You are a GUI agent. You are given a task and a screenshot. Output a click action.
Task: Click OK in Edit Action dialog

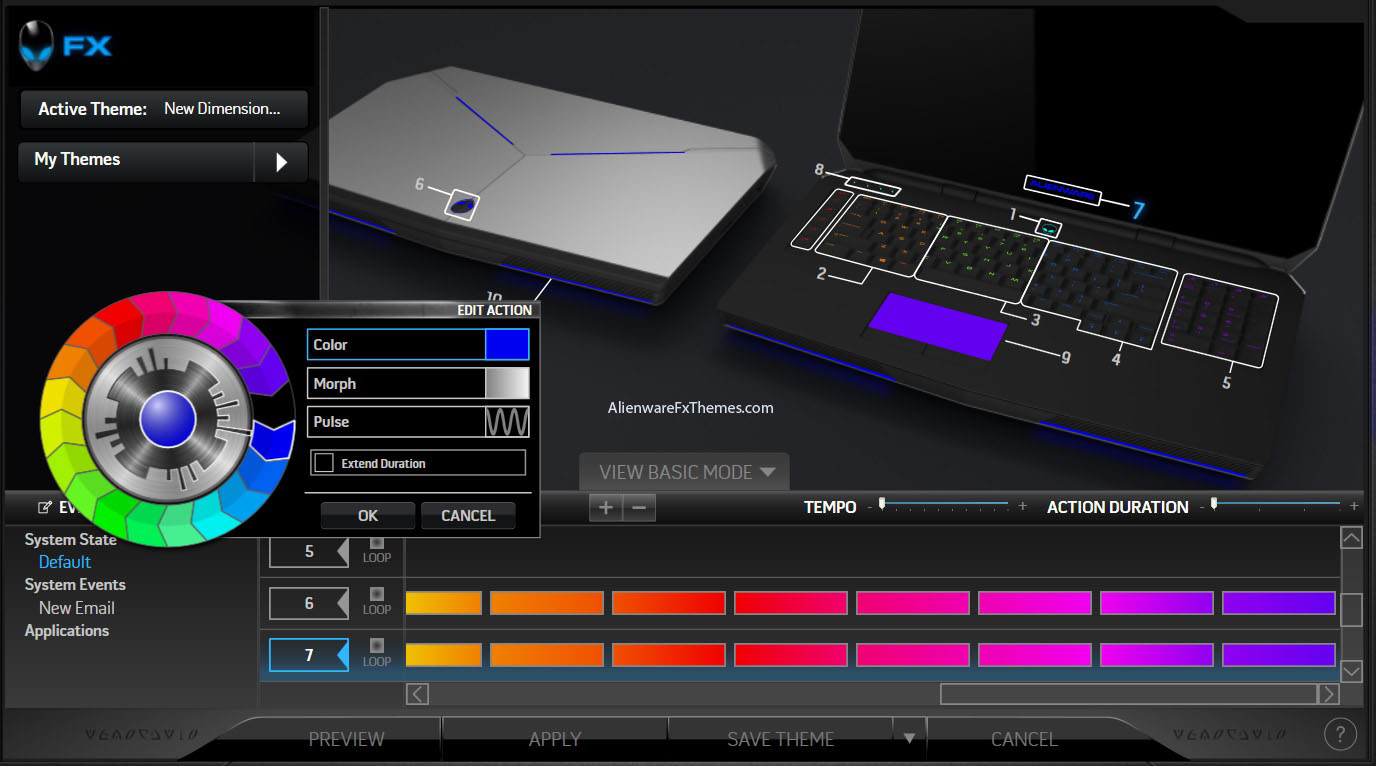pos(368,516)
